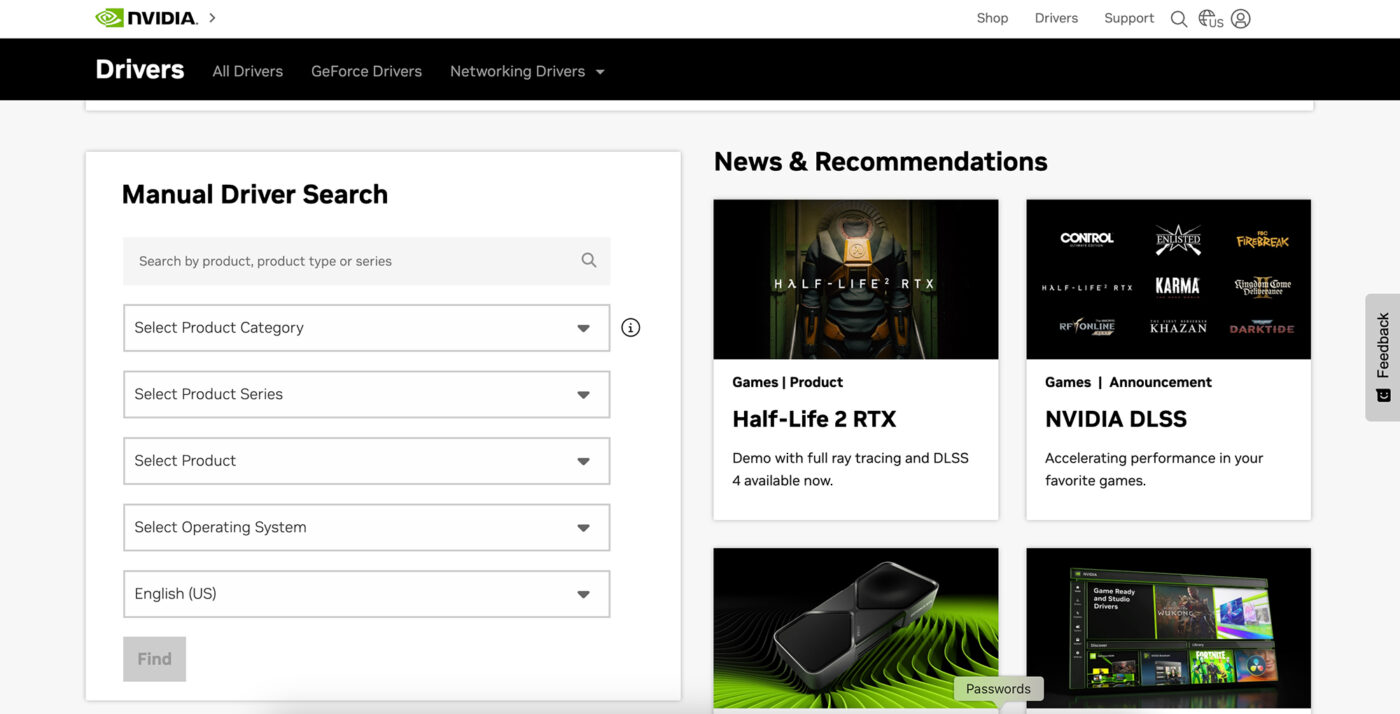Open the user account icon
Screen dimensions: 1400x714
coord(1241,19)
